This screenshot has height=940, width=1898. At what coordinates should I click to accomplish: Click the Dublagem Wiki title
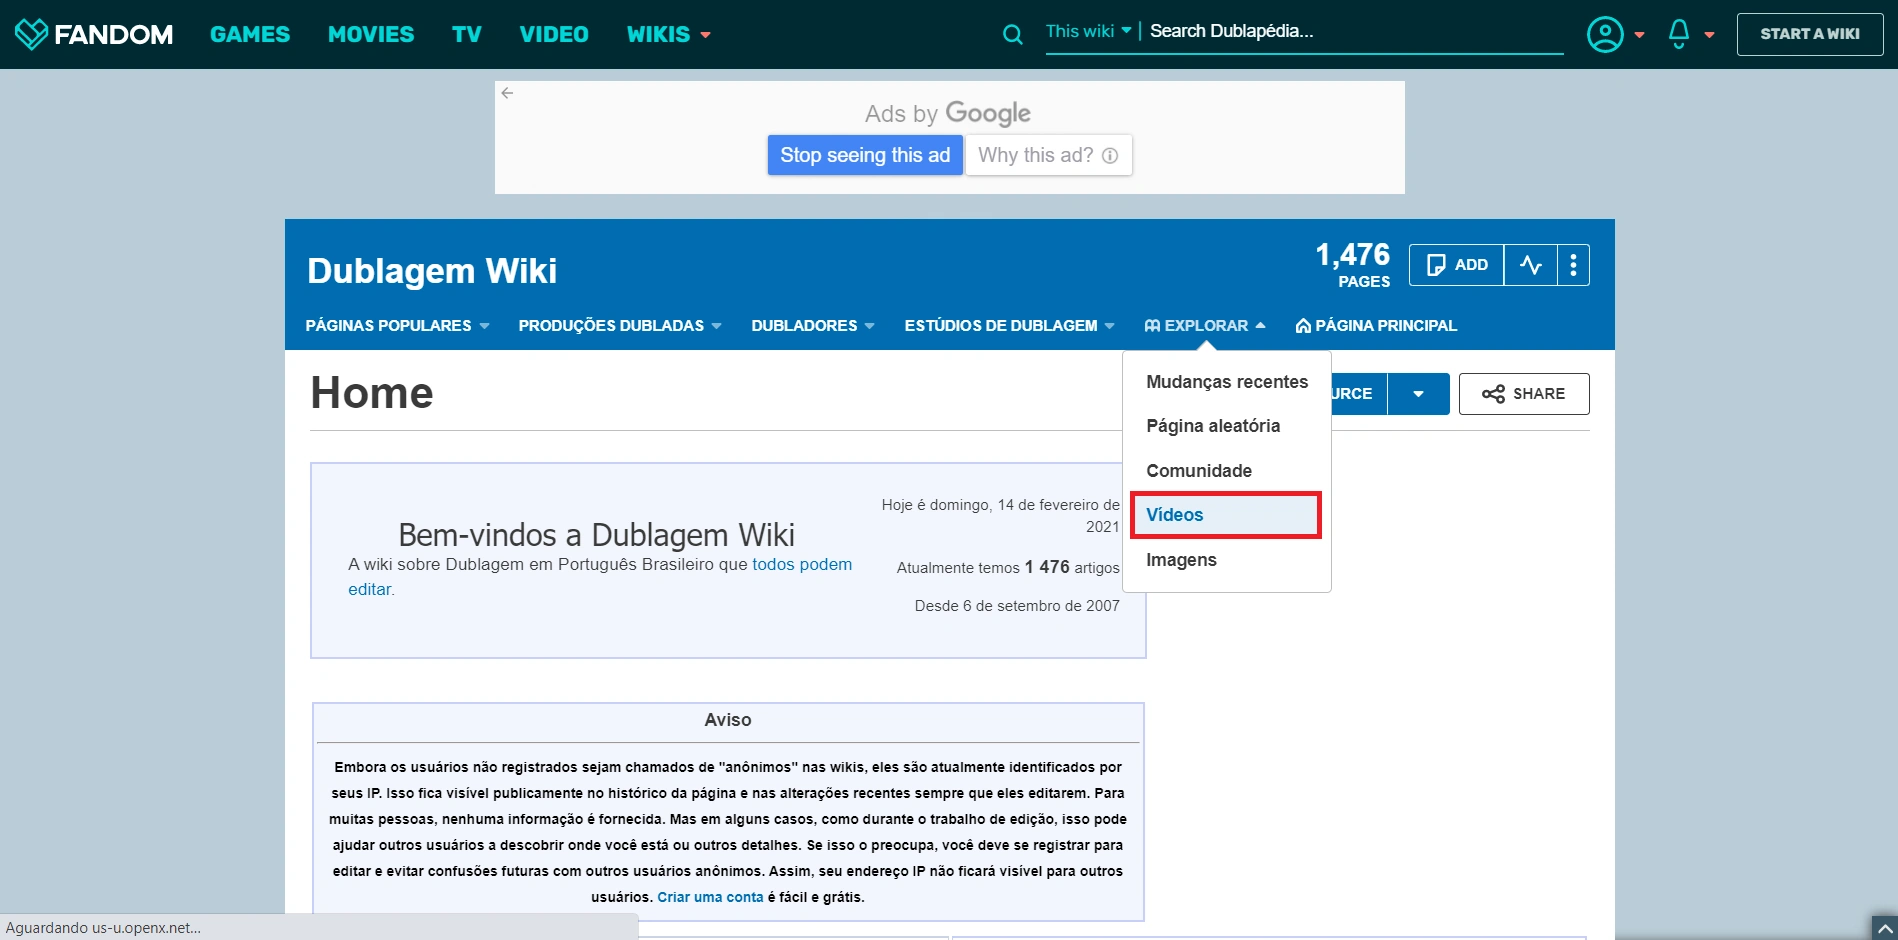coord(432,271)
